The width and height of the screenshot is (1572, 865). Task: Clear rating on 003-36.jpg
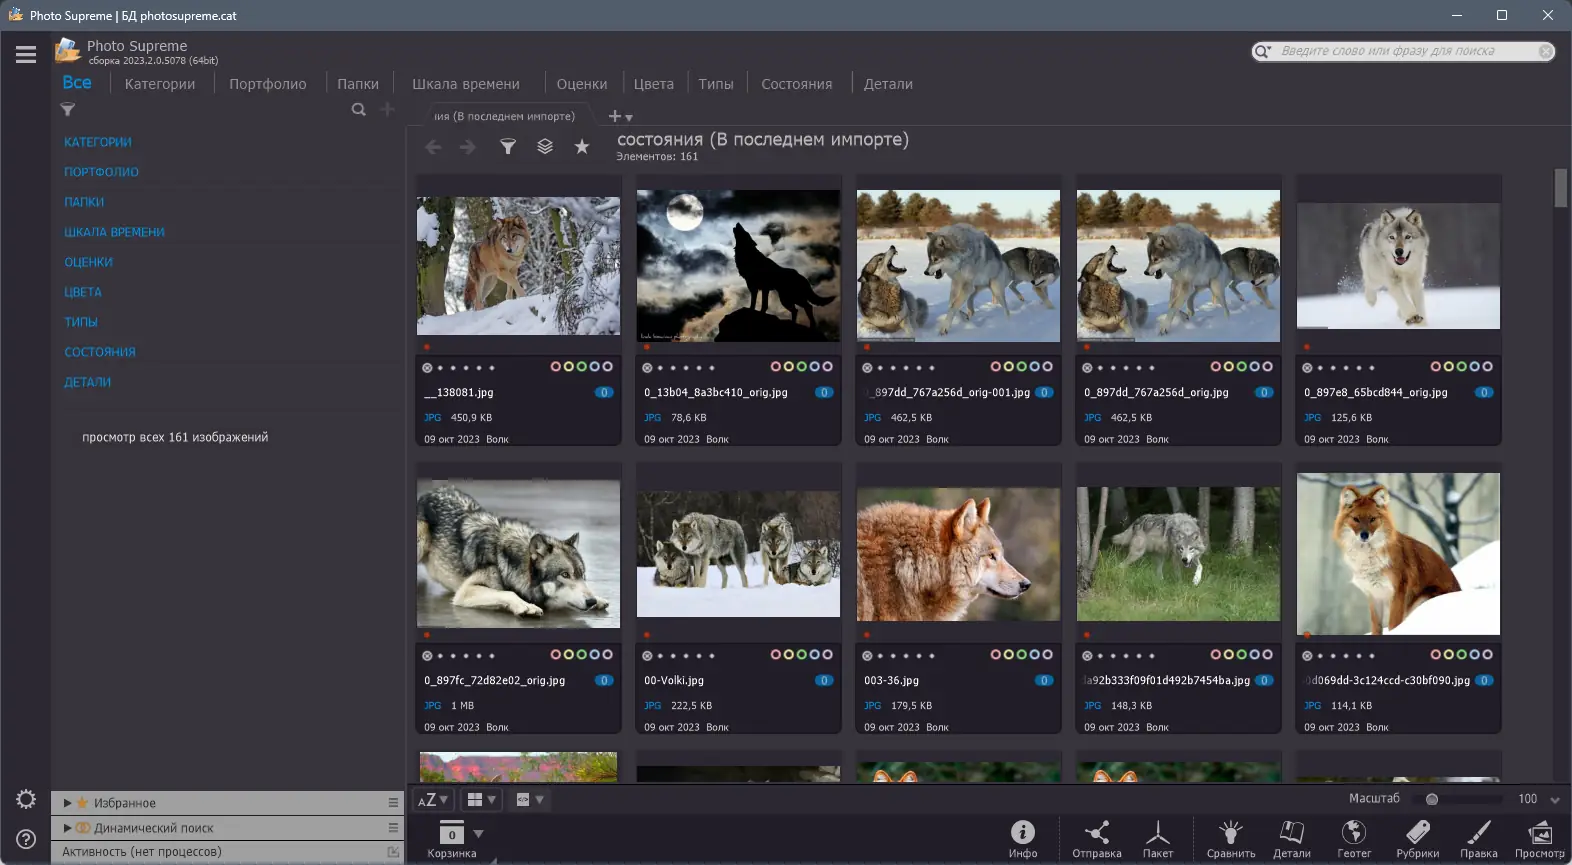pos(867,656)
